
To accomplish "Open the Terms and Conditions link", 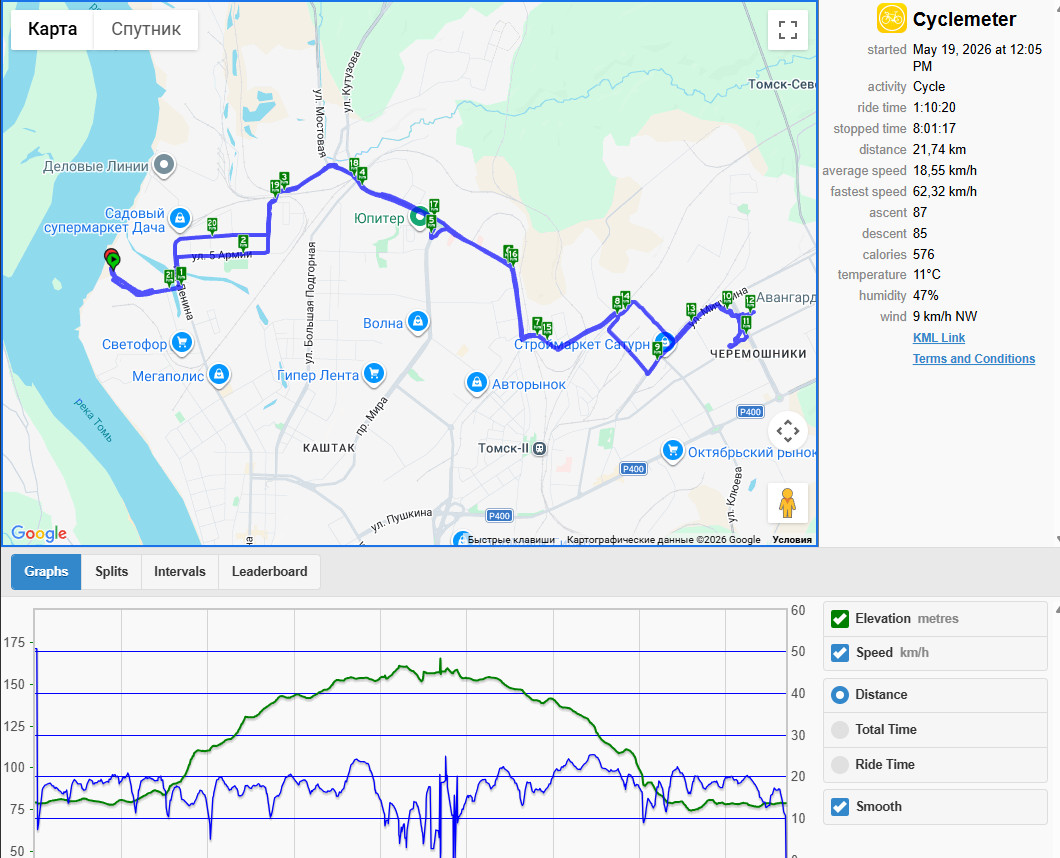I will point(973,358).
